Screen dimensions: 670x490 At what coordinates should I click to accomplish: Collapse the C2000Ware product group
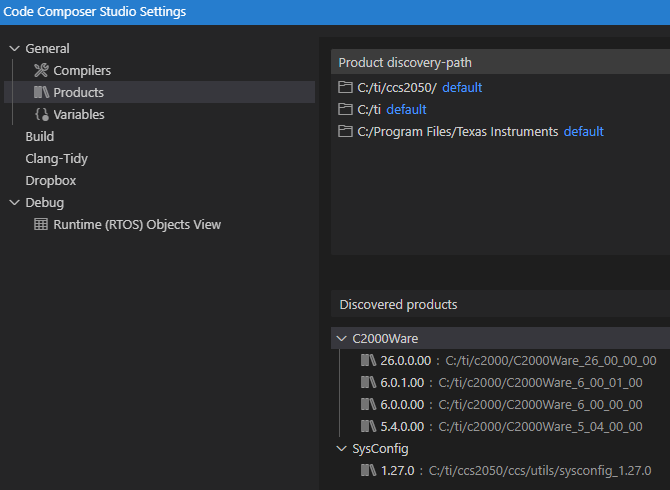click(341, 339)
